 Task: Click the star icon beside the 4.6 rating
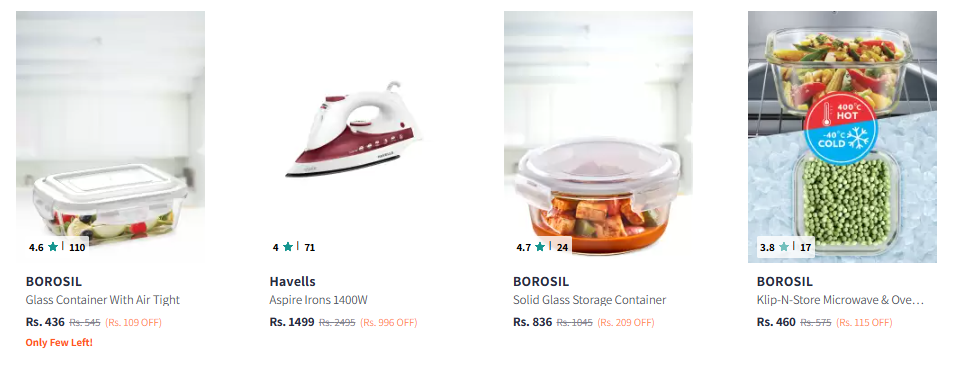click(x=53, y=247)
